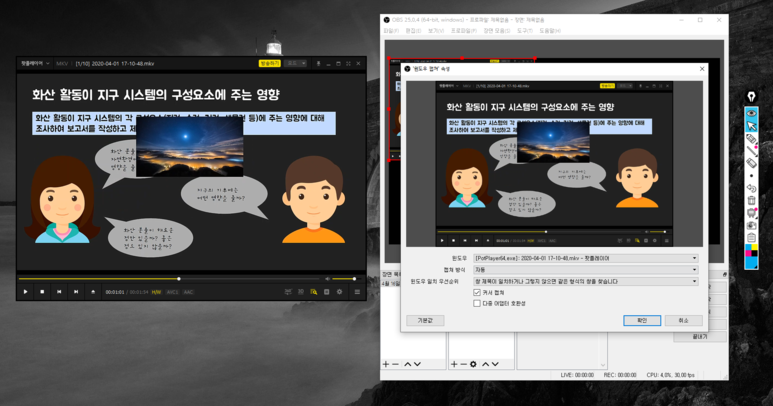Screen dimensions: 773x406
Task: Confirm with the 확인 button
Action: point(642,320)
